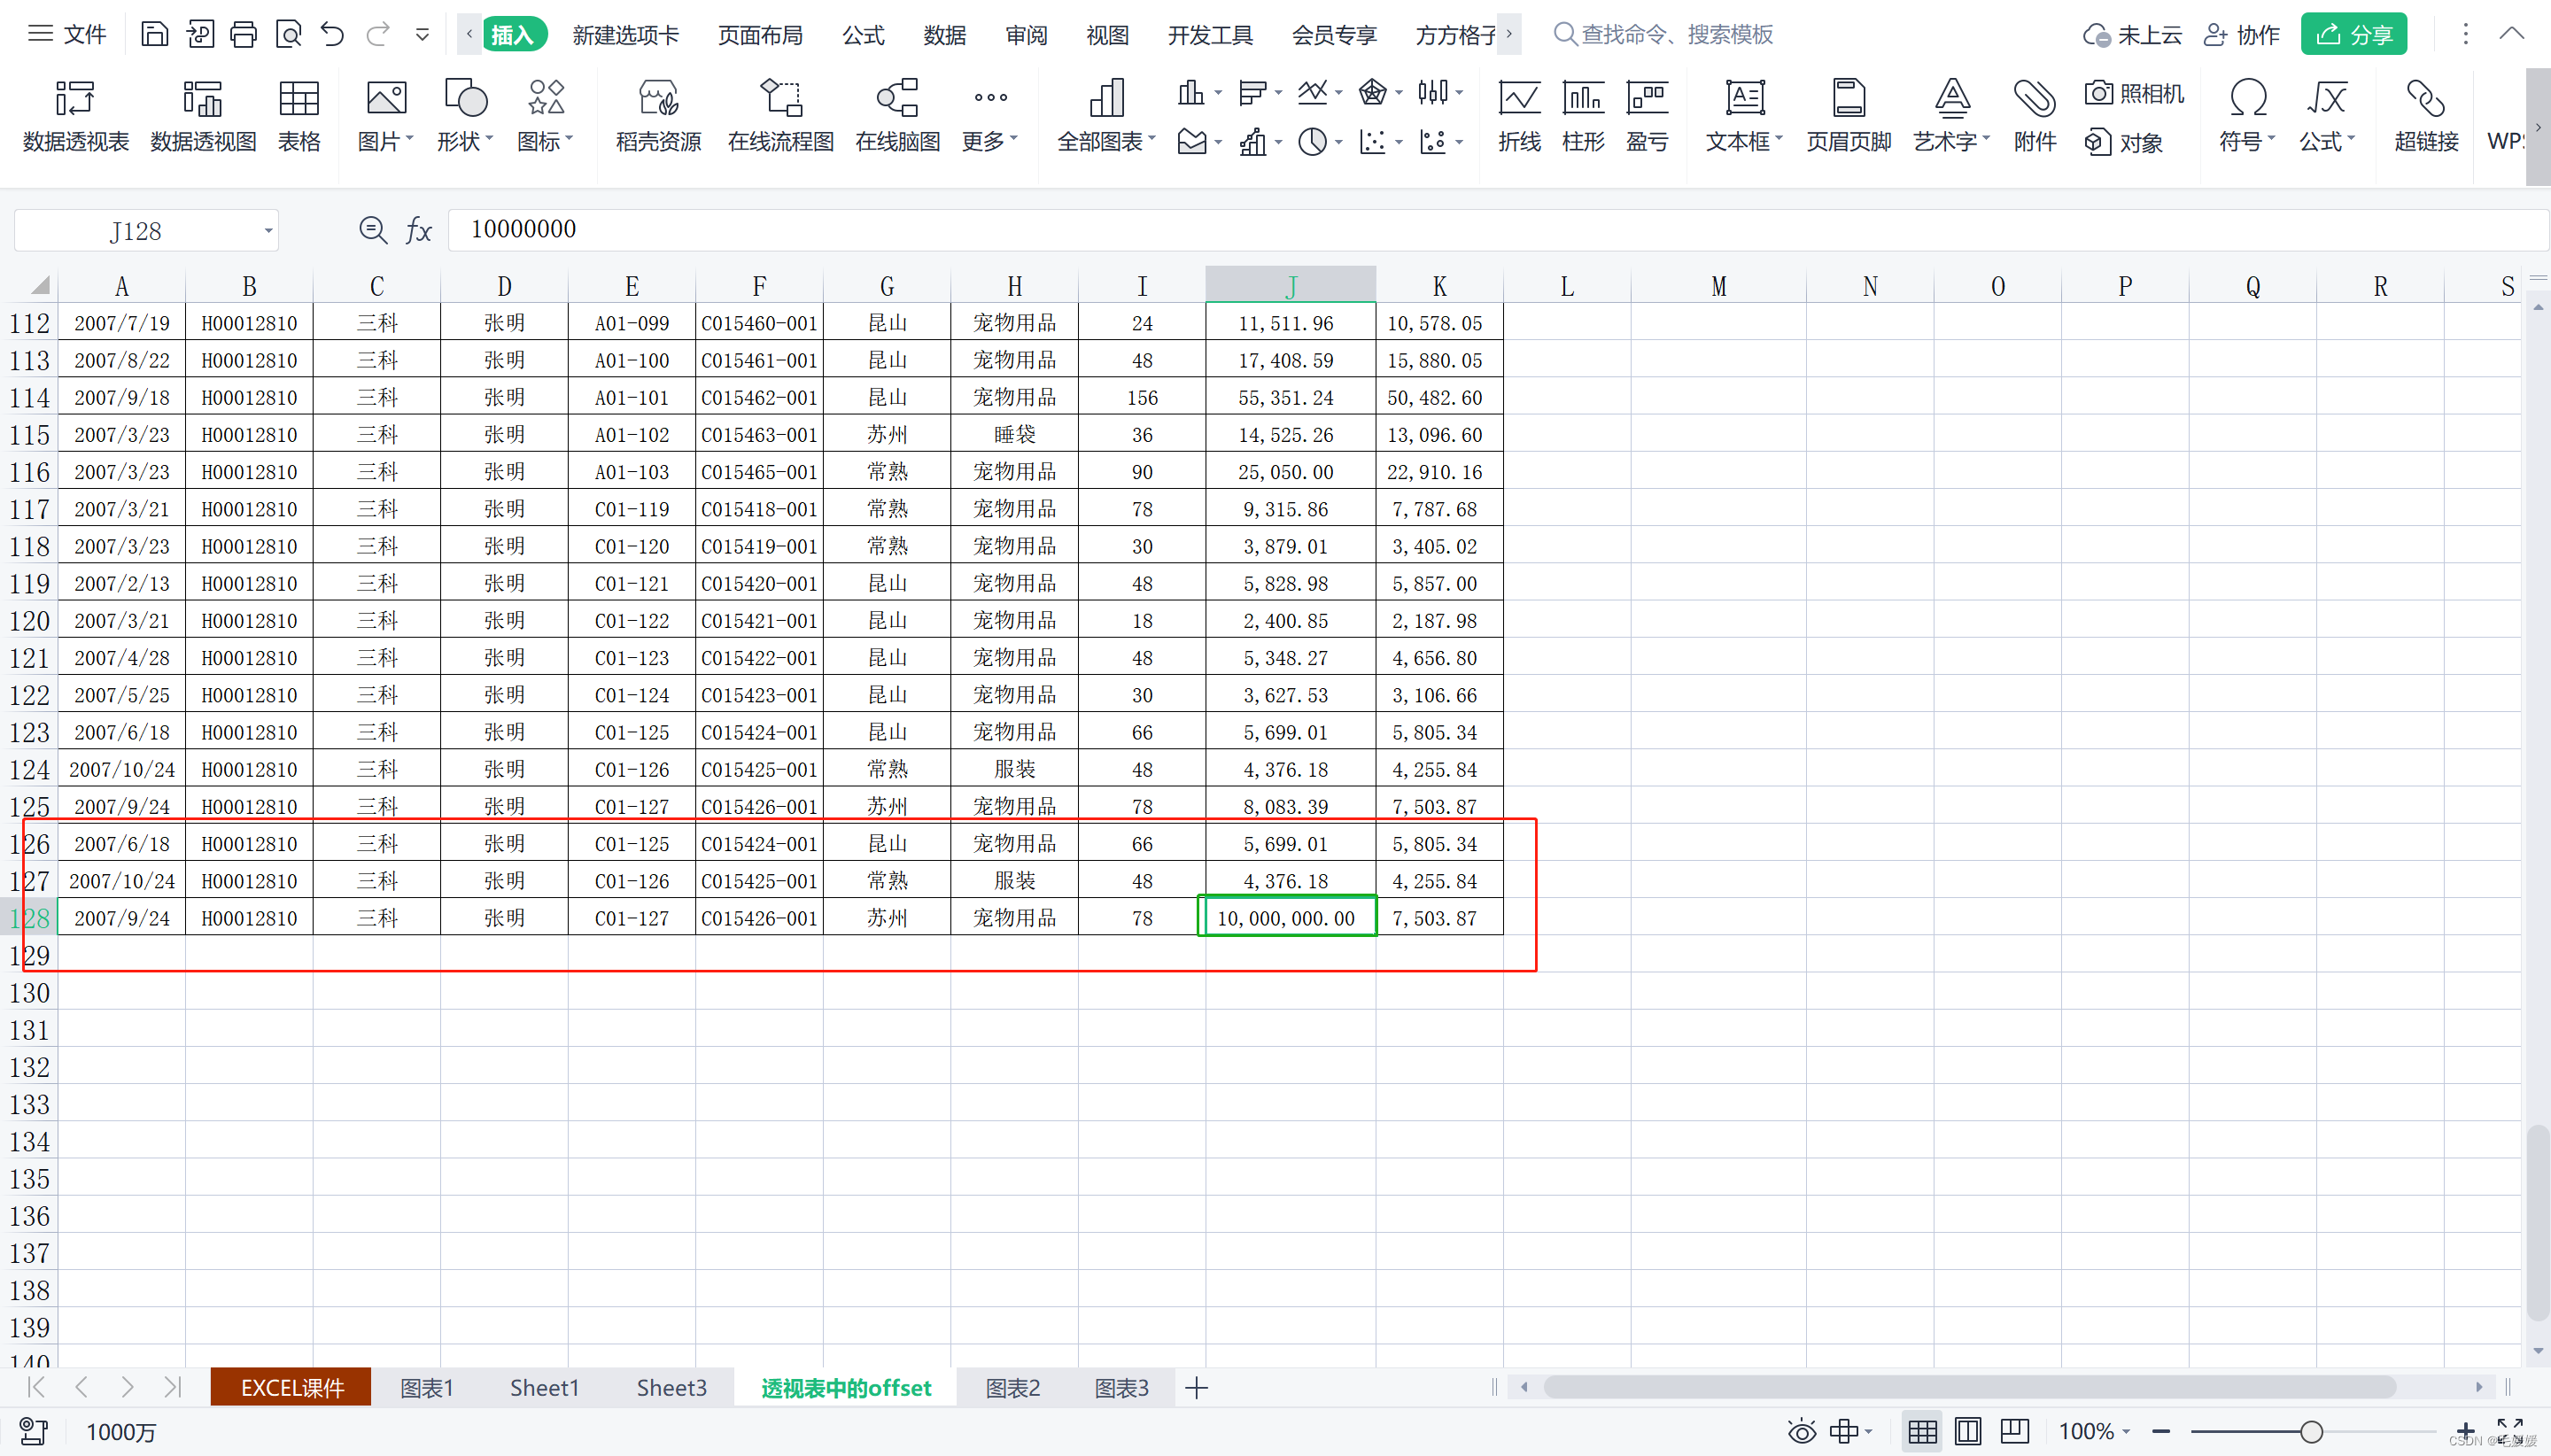Viewport: 2551px width, 1456px height.
Task: Open print preview icon
Action: tap(288, 35)
